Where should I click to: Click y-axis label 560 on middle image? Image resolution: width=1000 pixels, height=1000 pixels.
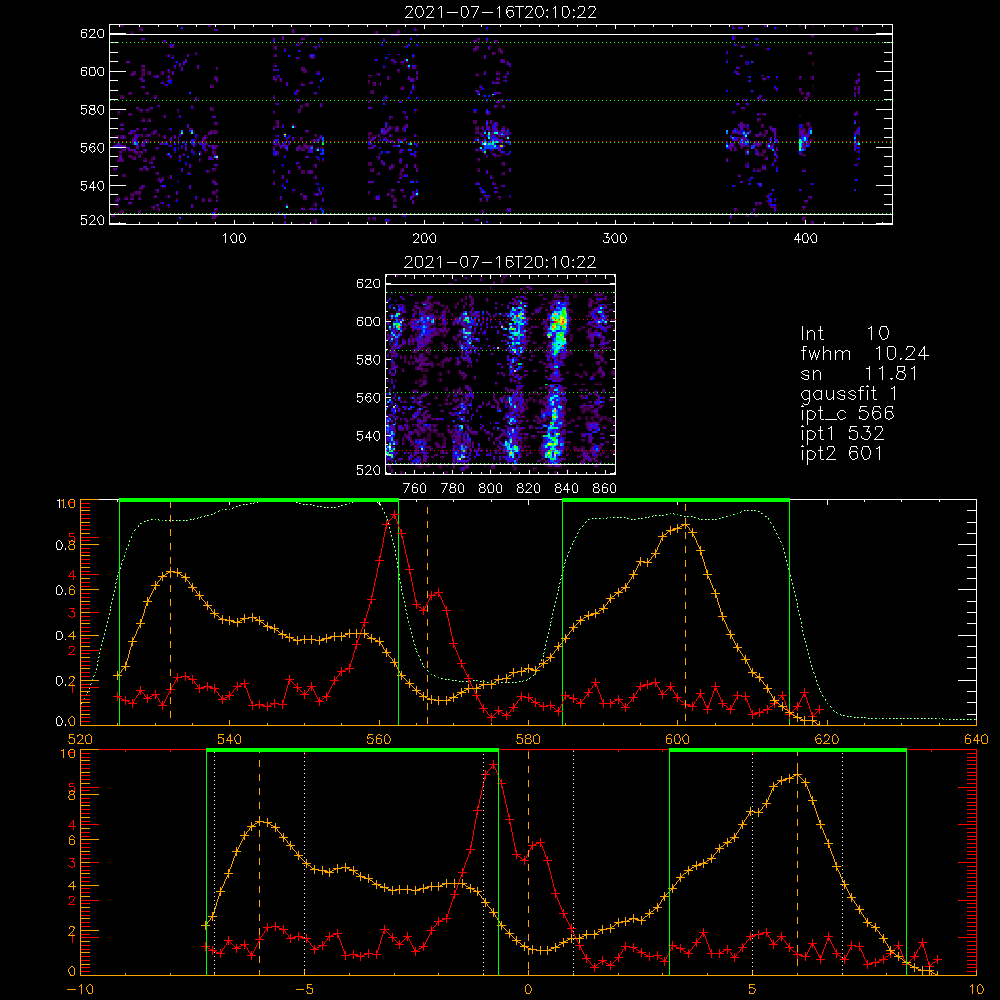click(368, 398)
